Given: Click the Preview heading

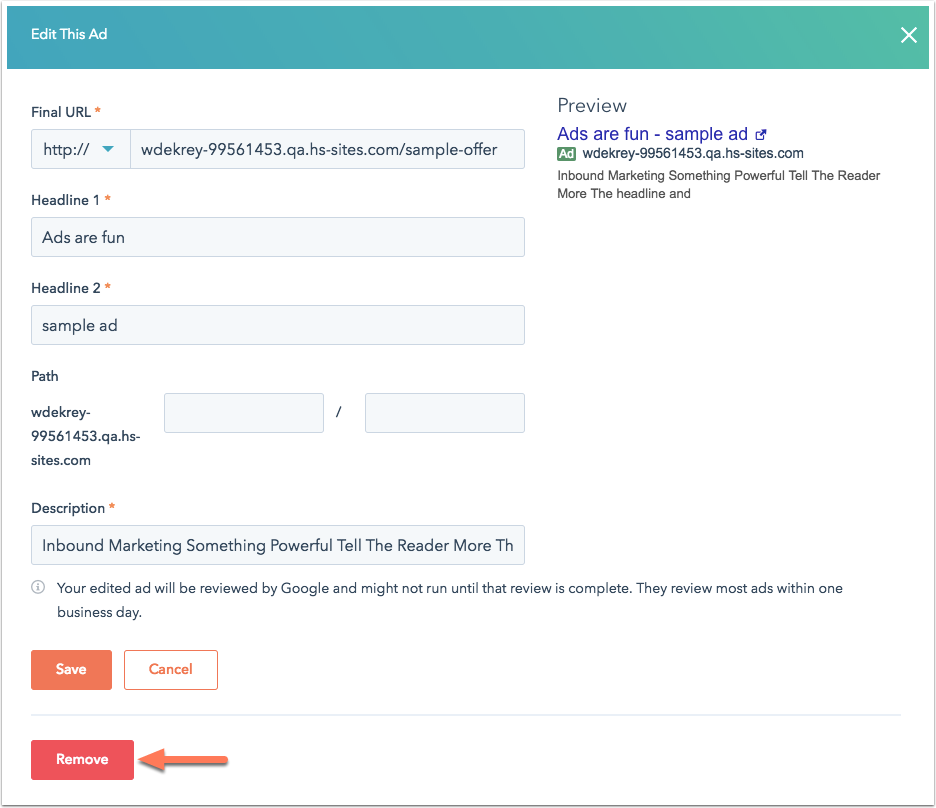Looking at the screenshot, I should click(592, 106).
